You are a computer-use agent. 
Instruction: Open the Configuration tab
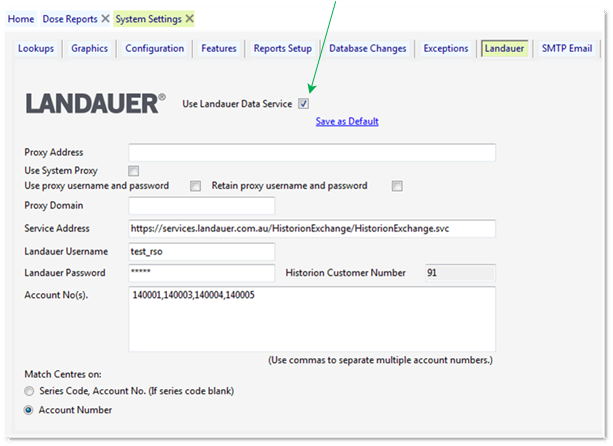pos(154,48)
